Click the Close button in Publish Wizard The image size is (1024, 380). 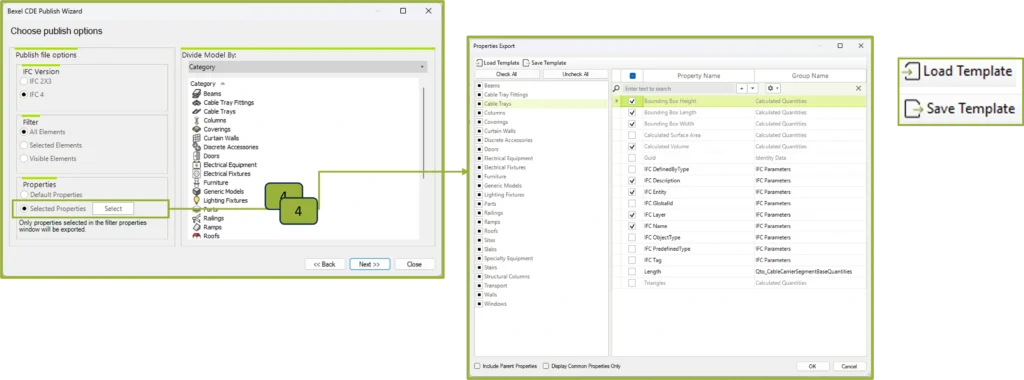coord(414,264)
